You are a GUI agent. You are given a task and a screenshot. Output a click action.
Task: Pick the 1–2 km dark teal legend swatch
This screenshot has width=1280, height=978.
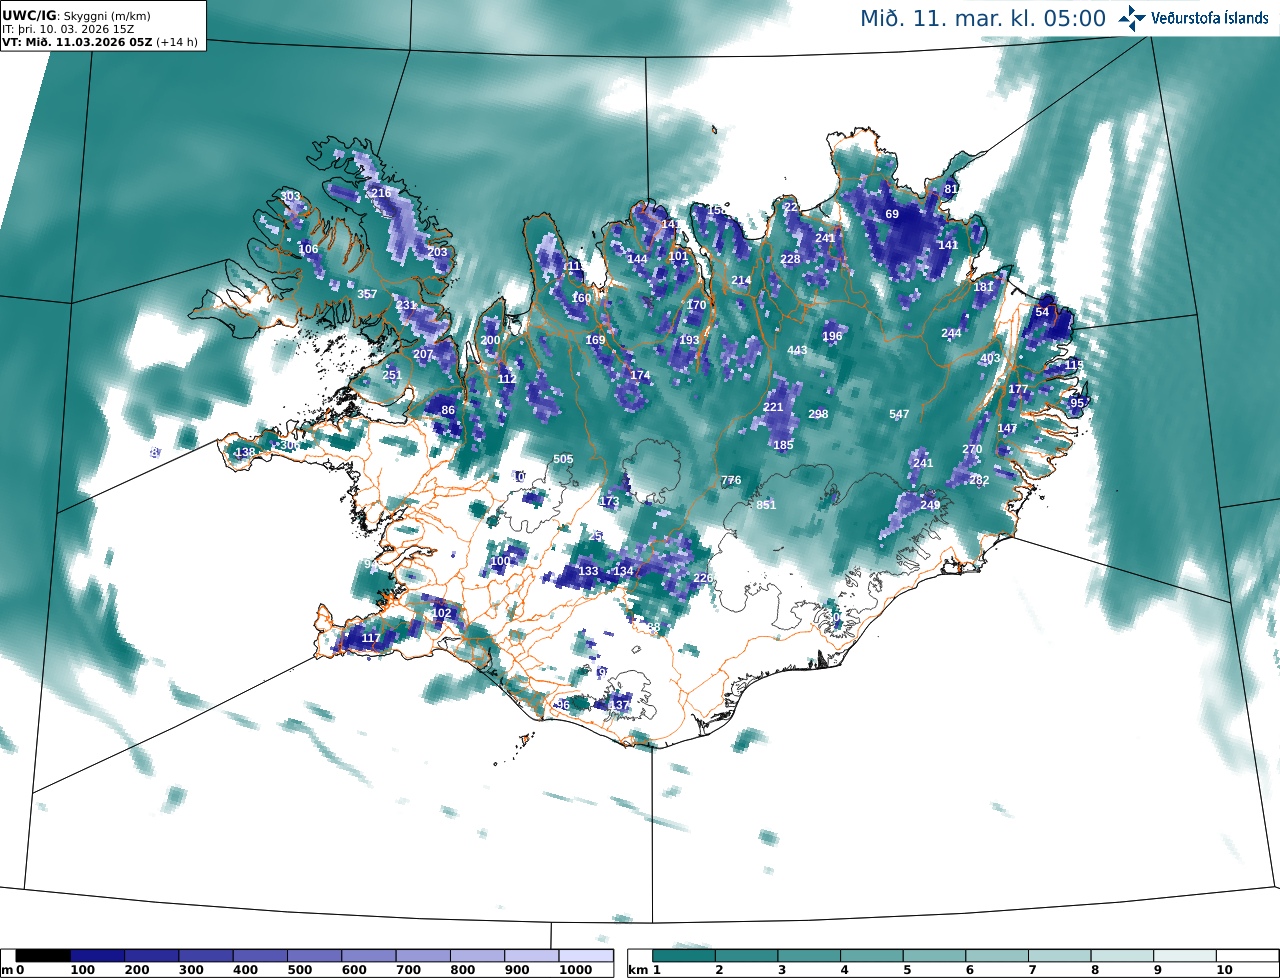click(684, 955)
